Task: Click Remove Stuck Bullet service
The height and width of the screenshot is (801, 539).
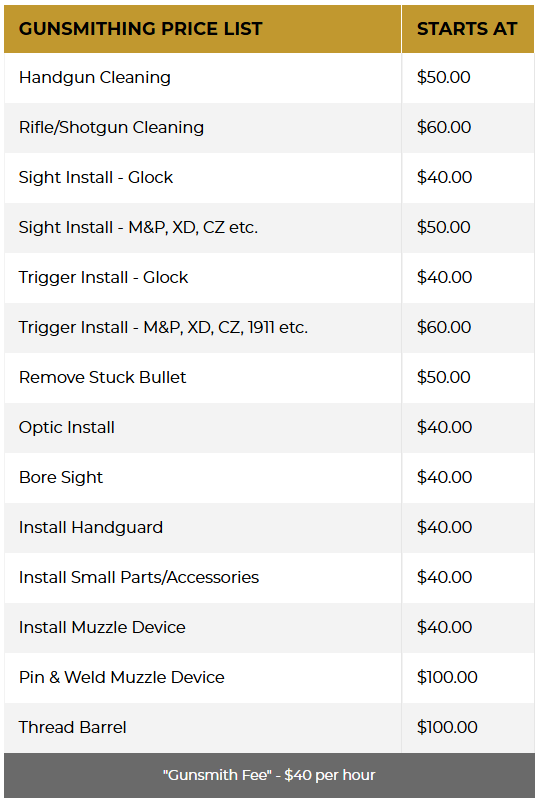Action: point(102,378)
